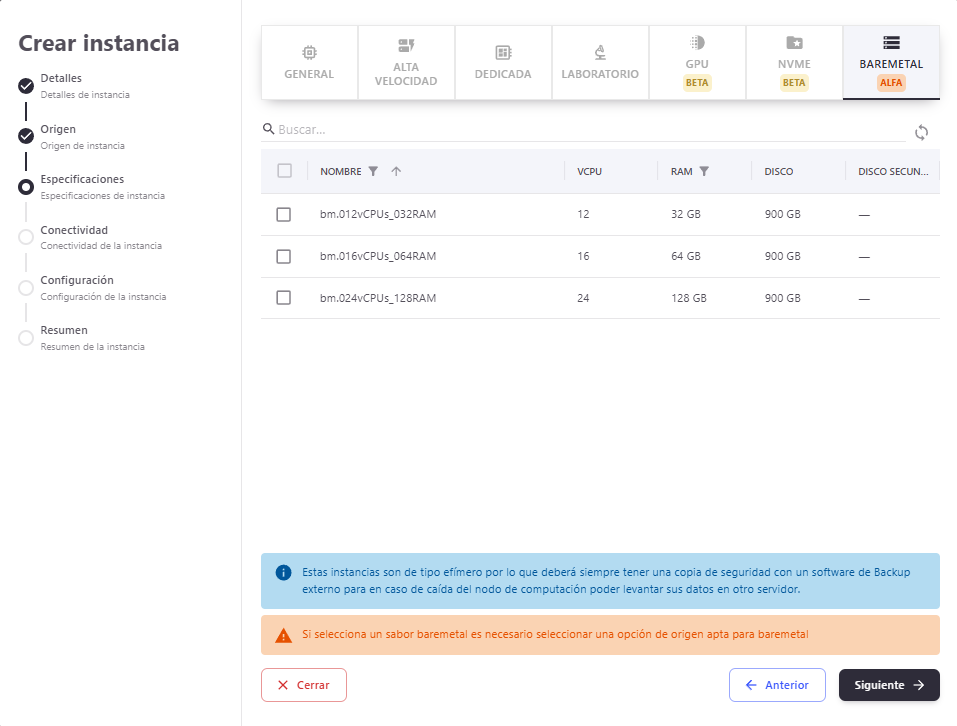Click the filter icon next to RAM
The width and height of the screenshot is (957, 726).
704,171
